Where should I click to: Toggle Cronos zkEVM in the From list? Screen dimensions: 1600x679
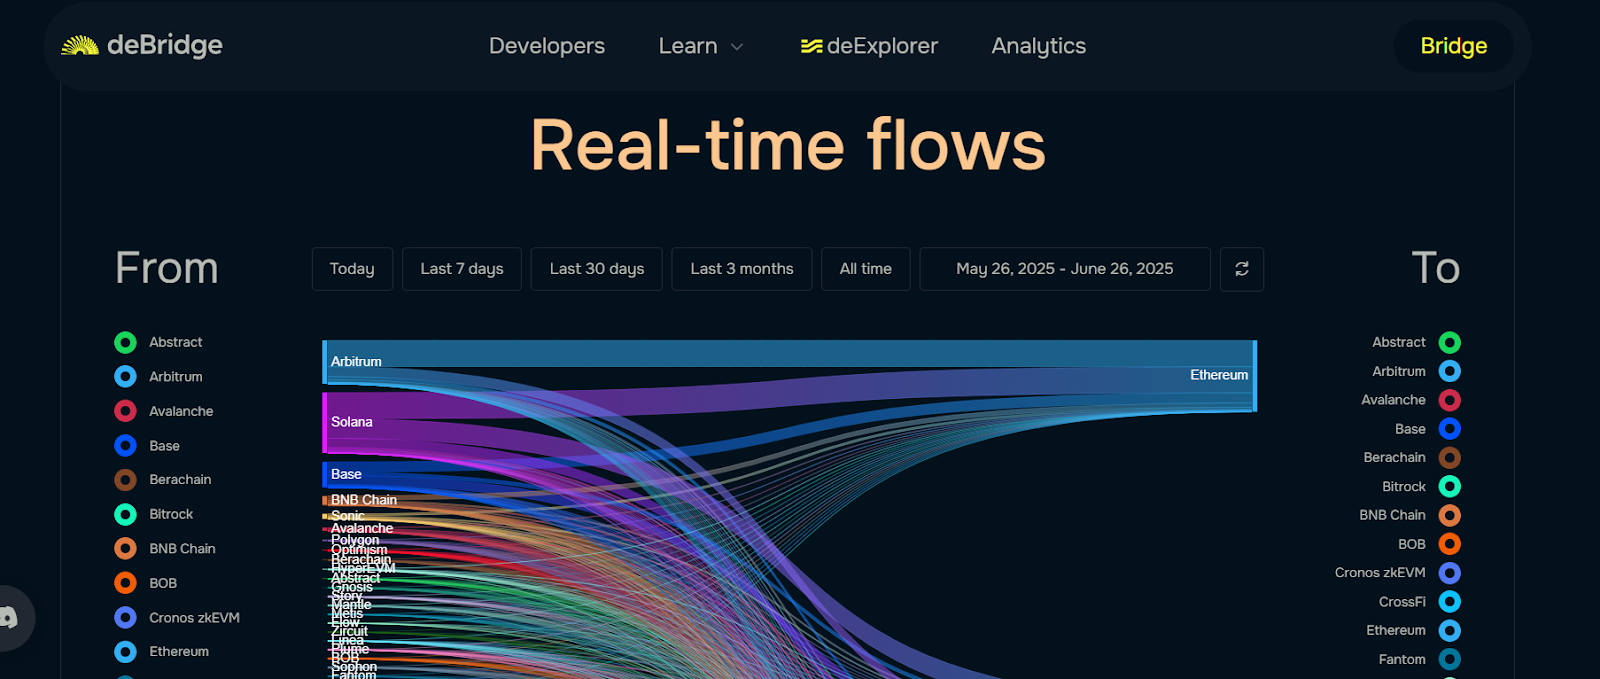tap(177, 618)
